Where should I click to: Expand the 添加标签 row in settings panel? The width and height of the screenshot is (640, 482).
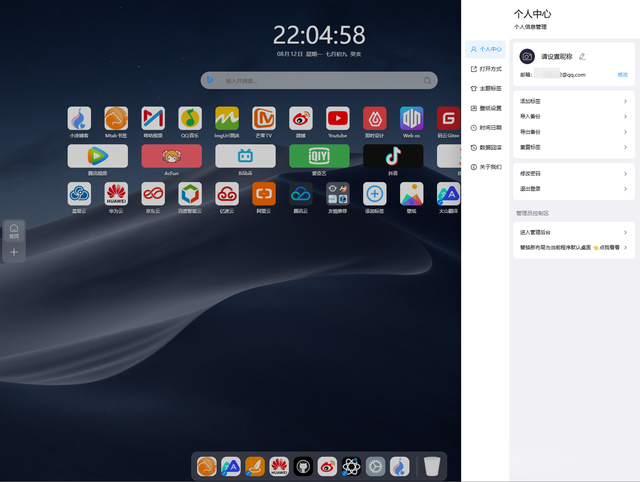coord(573,101)
